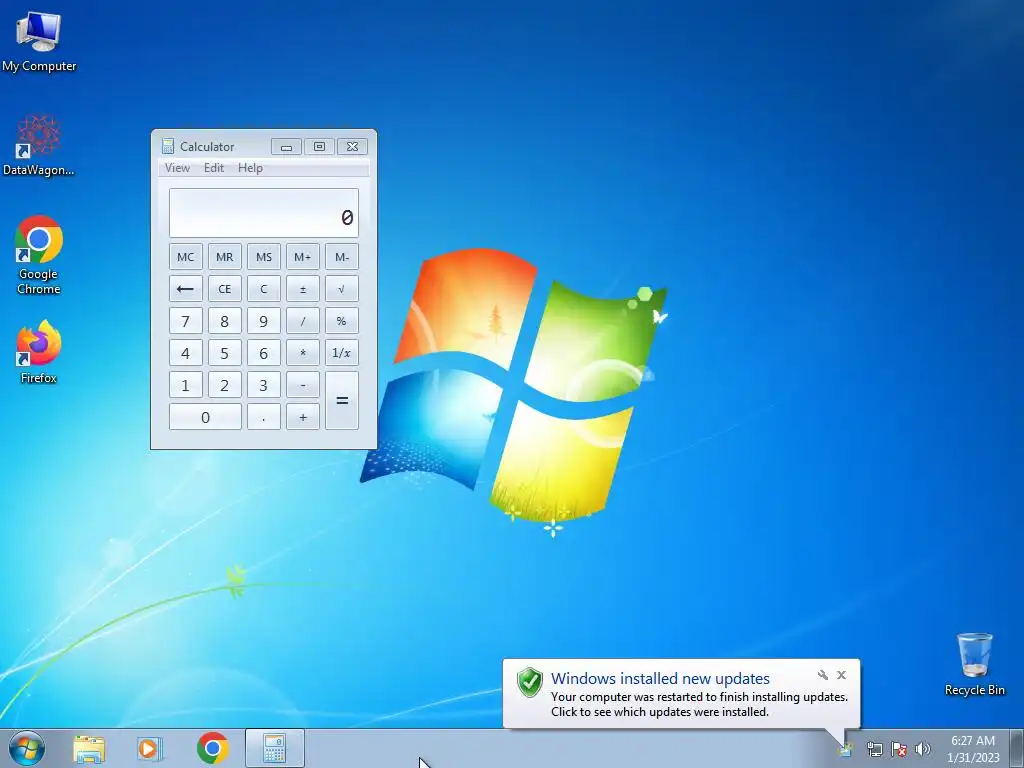Click the 4 digit button
The image size is (1024, 768).
tap(185, 353)
